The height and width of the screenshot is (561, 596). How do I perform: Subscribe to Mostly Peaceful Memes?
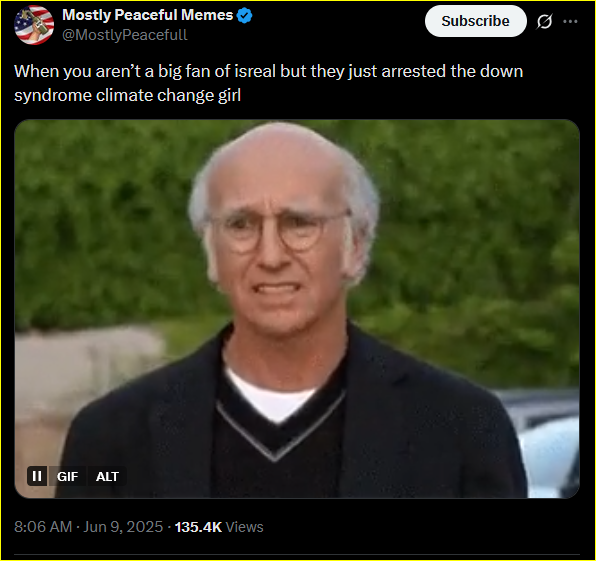tap(476, 21)
